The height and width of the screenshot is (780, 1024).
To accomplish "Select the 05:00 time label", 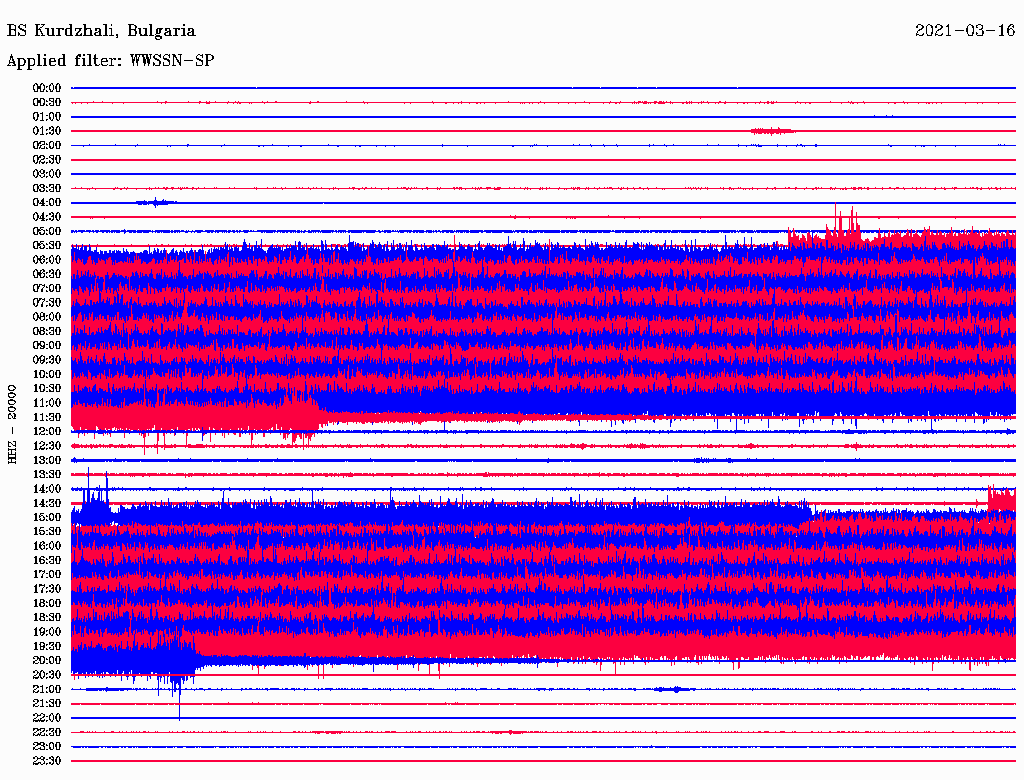I will click(47, 231).
